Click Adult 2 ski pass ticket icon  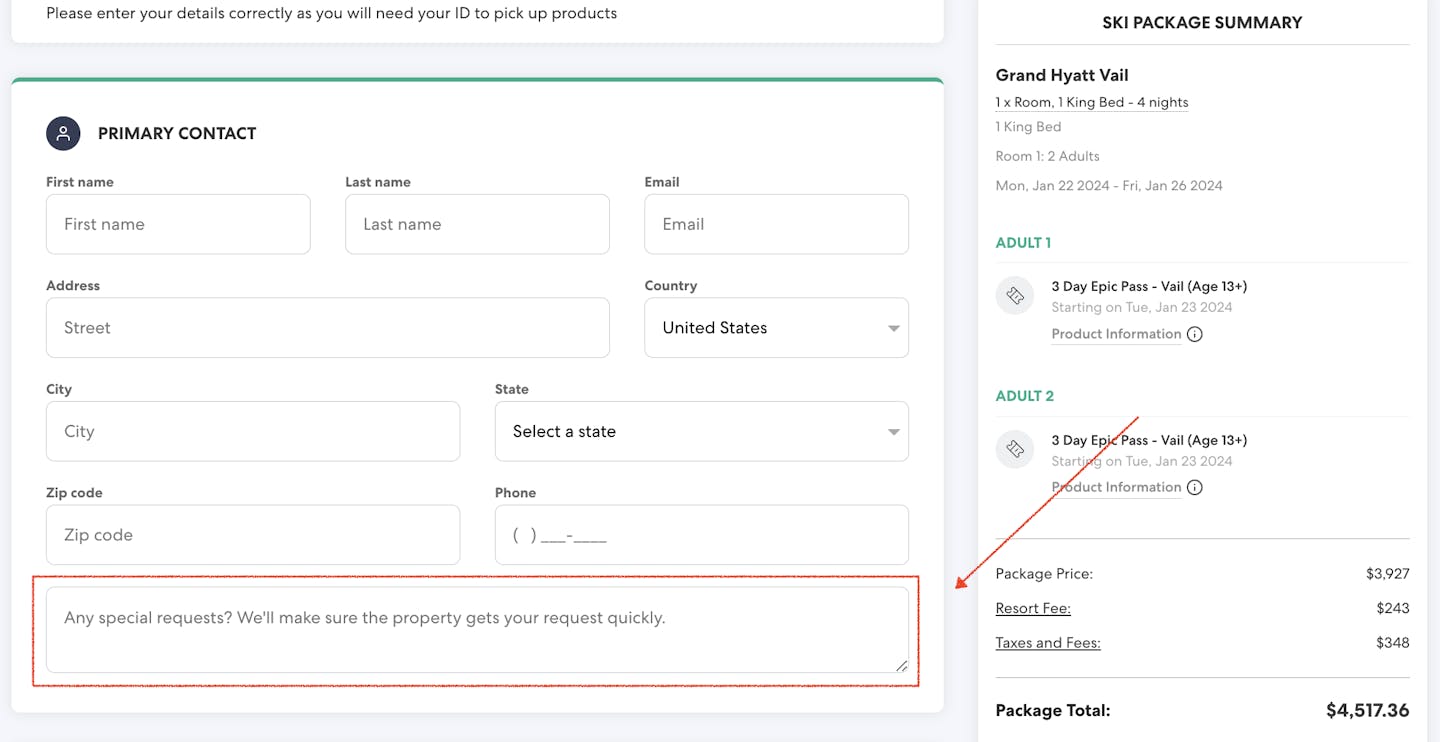click(x=1015, y=450)
